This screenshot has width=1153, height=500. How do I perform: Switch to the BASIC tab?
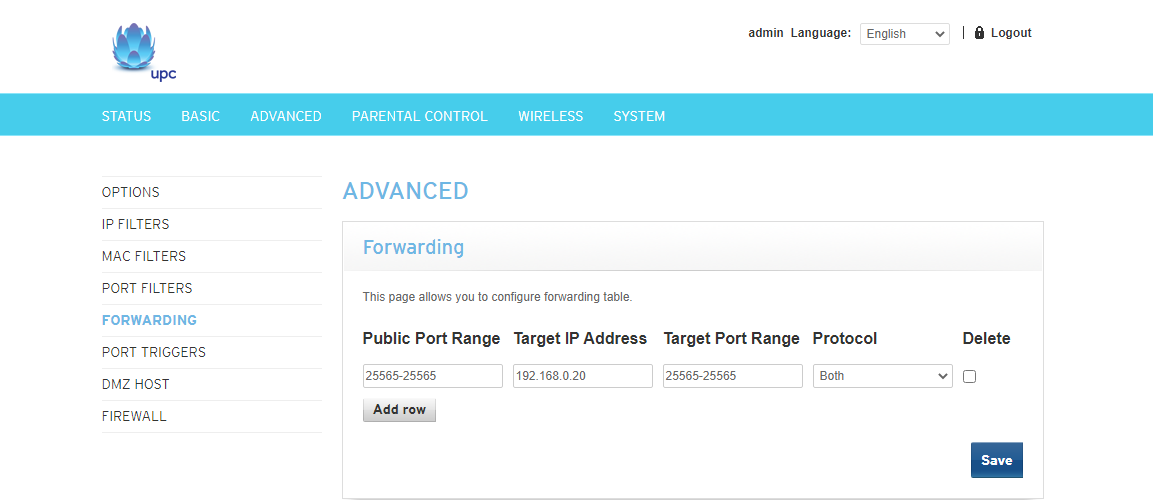point(200,116)
